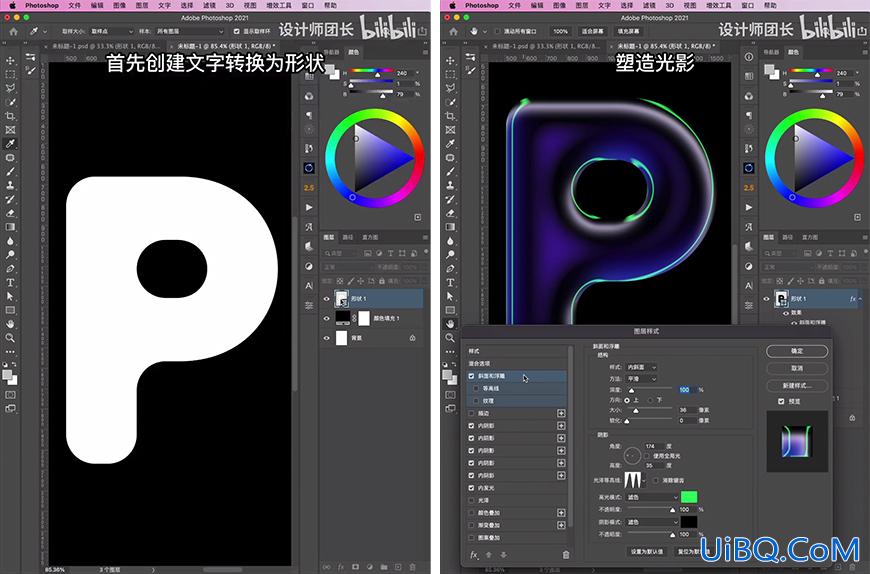Select the Dodge tool in right window
This screenshot has width=870, height=574.
point(450,255)
